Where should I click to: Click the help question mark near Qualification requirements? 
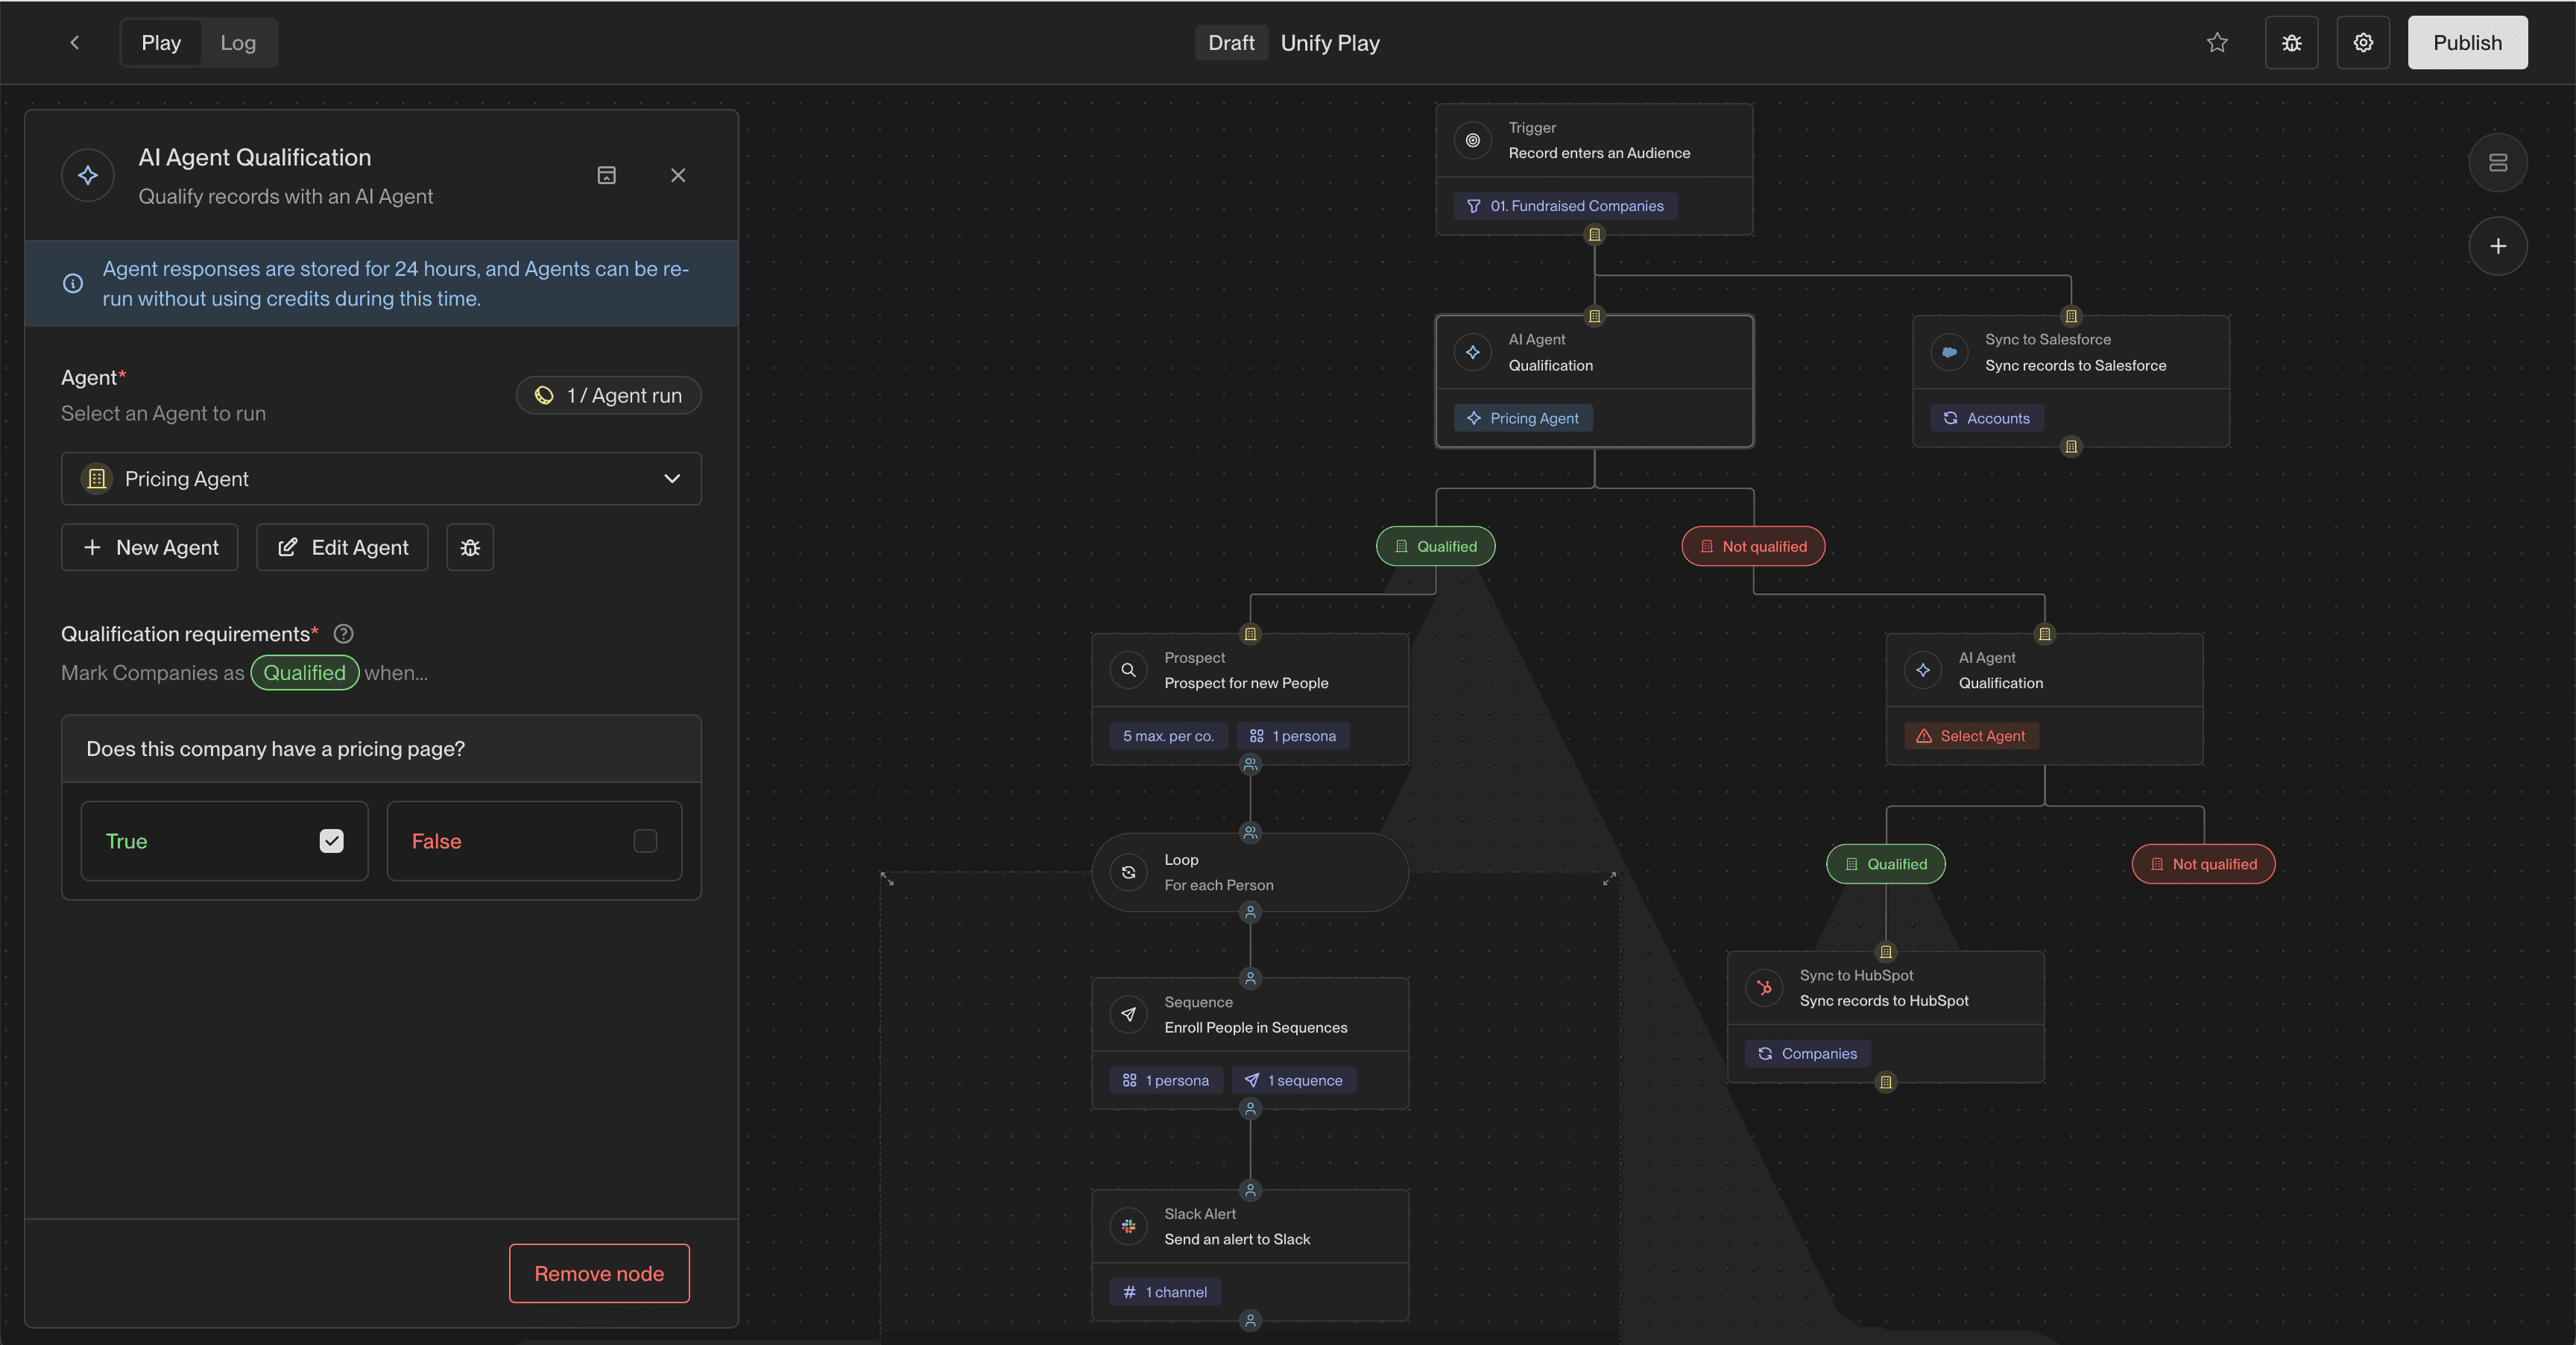[343, 633]
